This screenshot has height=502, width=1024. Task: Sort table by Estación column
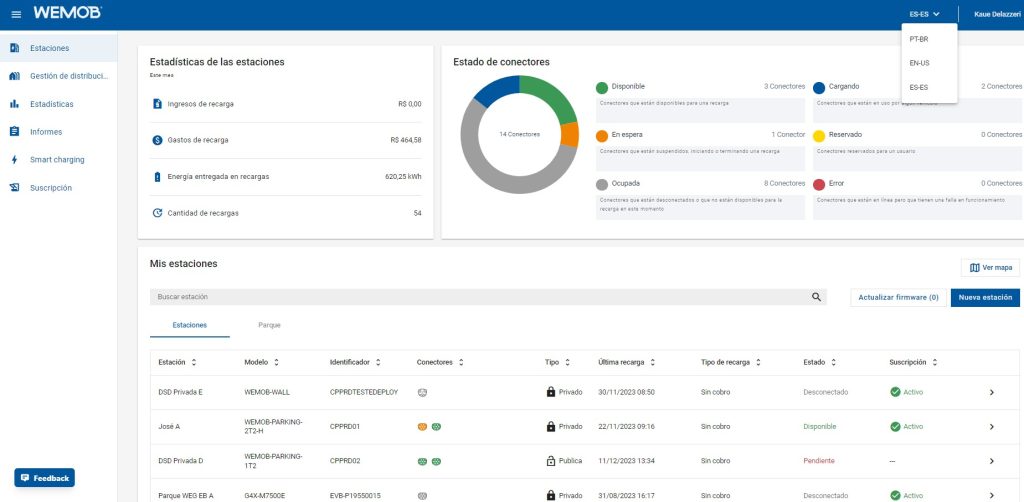[x=194, y=362]
